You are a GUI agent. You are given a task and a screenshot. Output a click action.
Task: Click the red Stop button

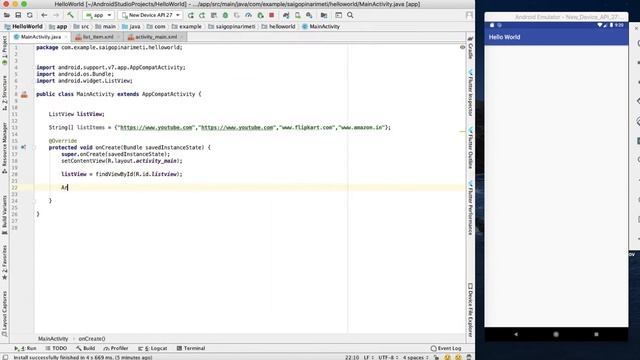pyautogui.click(x=272, y=15)
